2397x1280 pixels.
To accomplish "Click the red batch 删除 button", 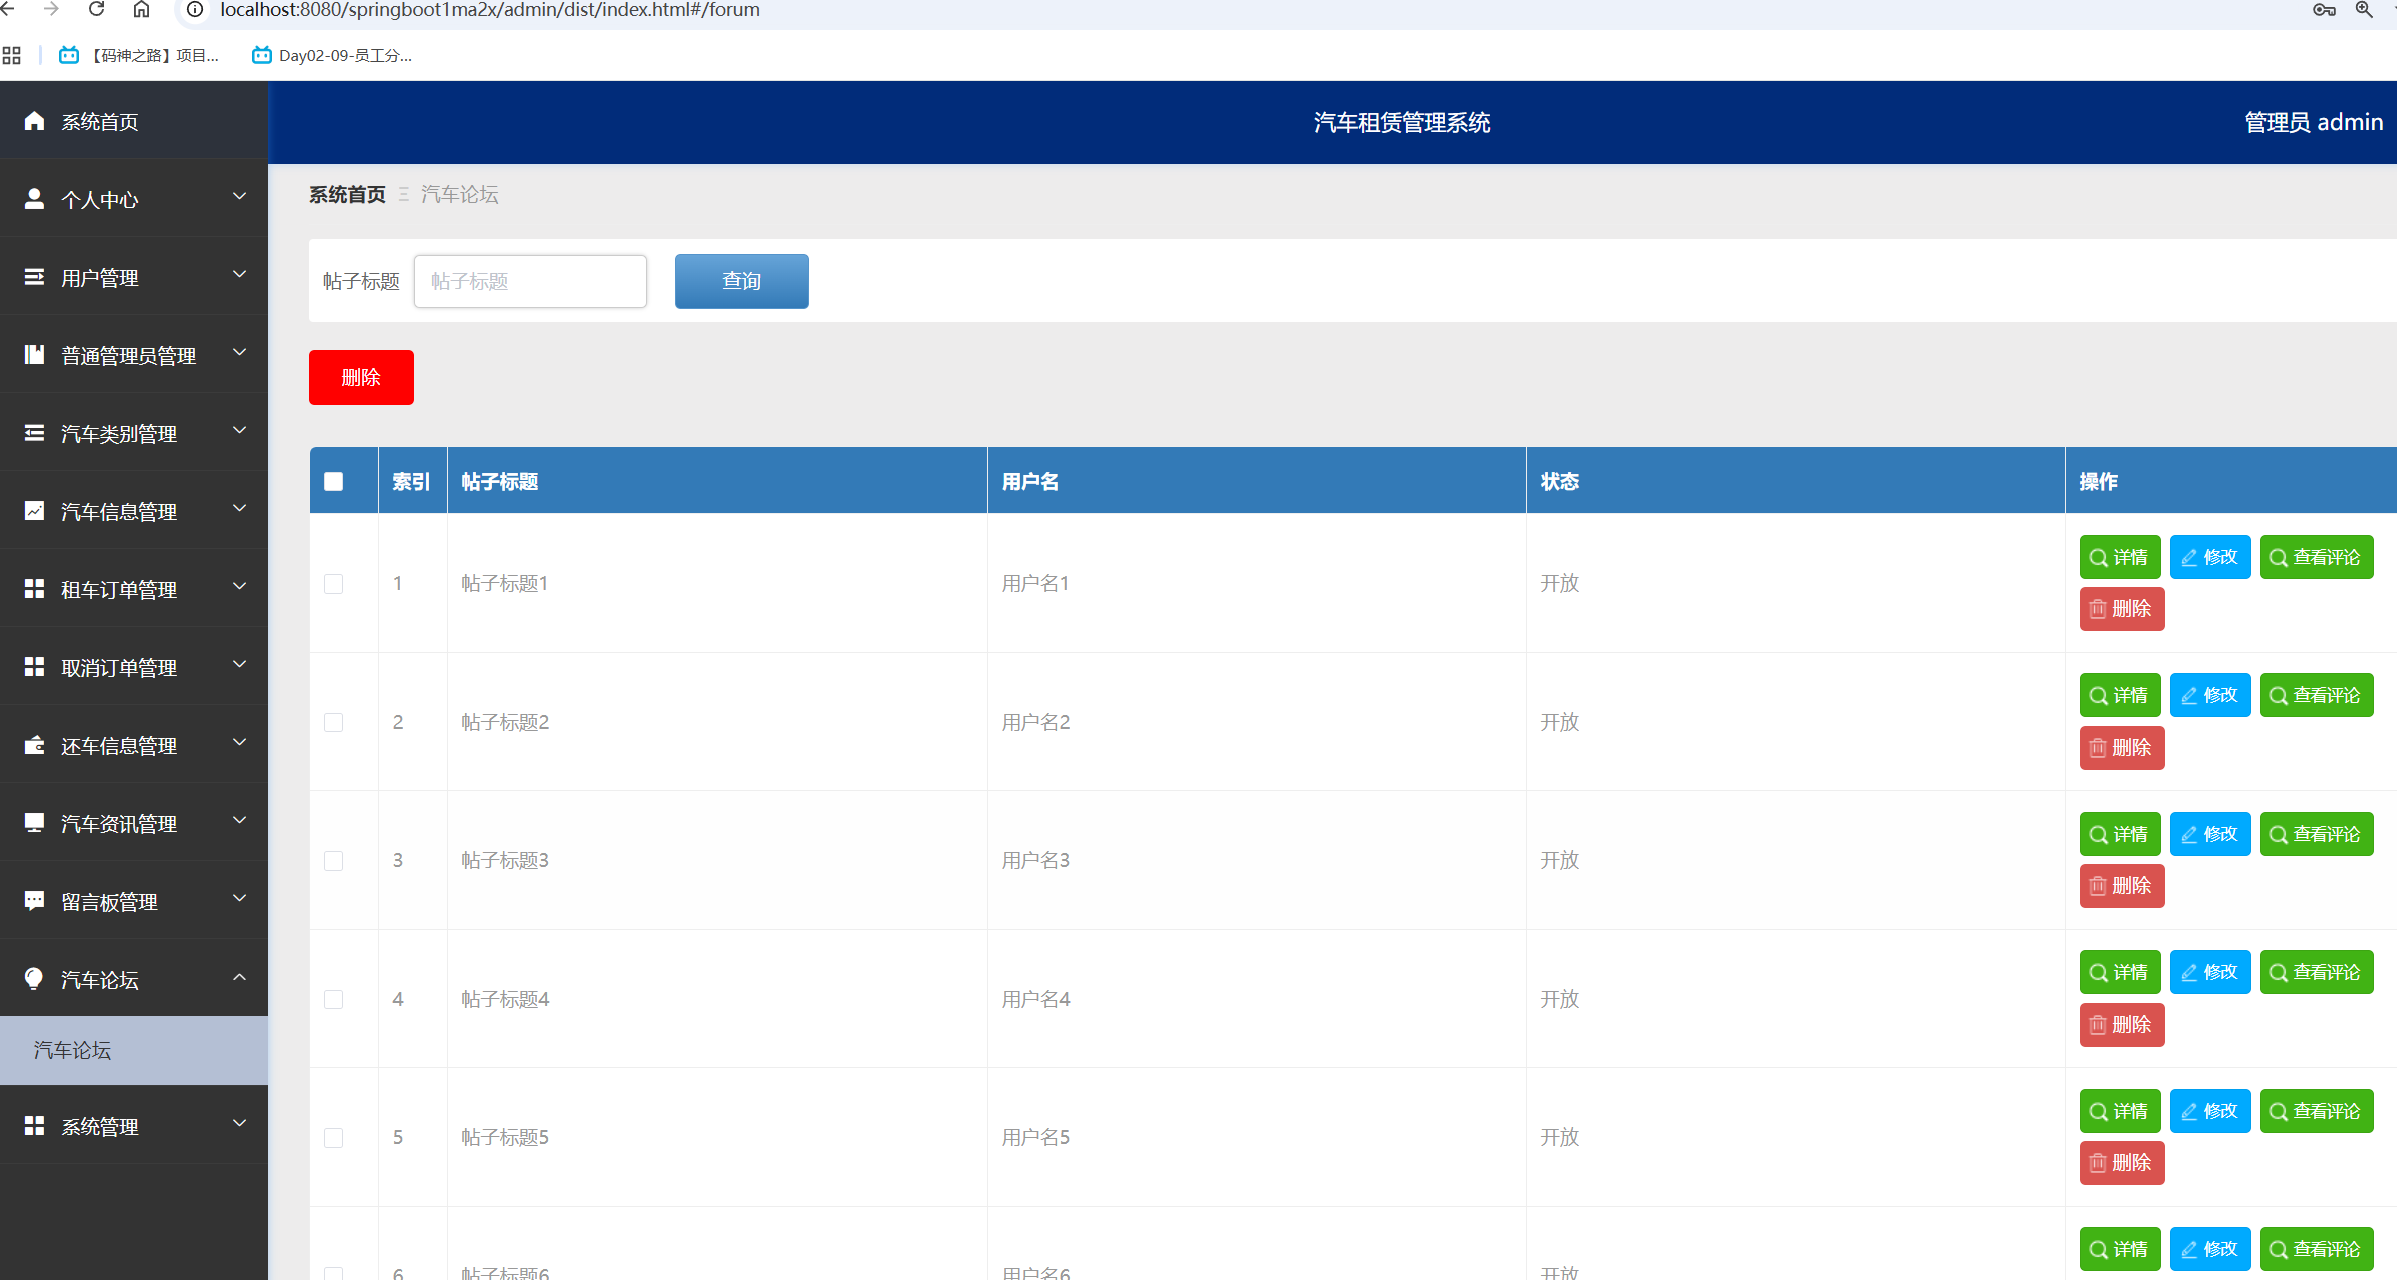I will [361, 377].
